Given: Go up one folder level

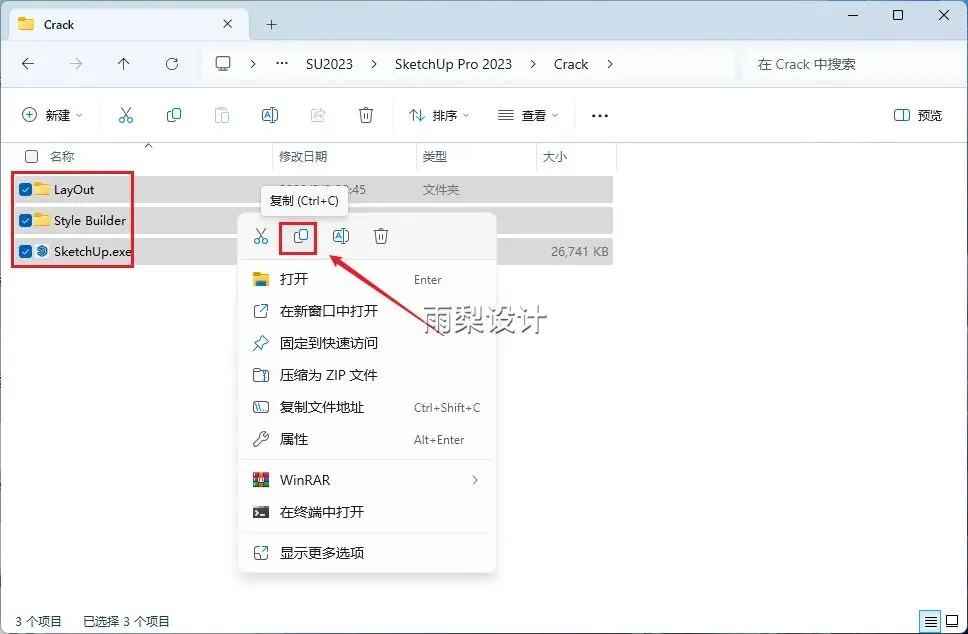Looking at the screenshot, I should tap(123, 64).
